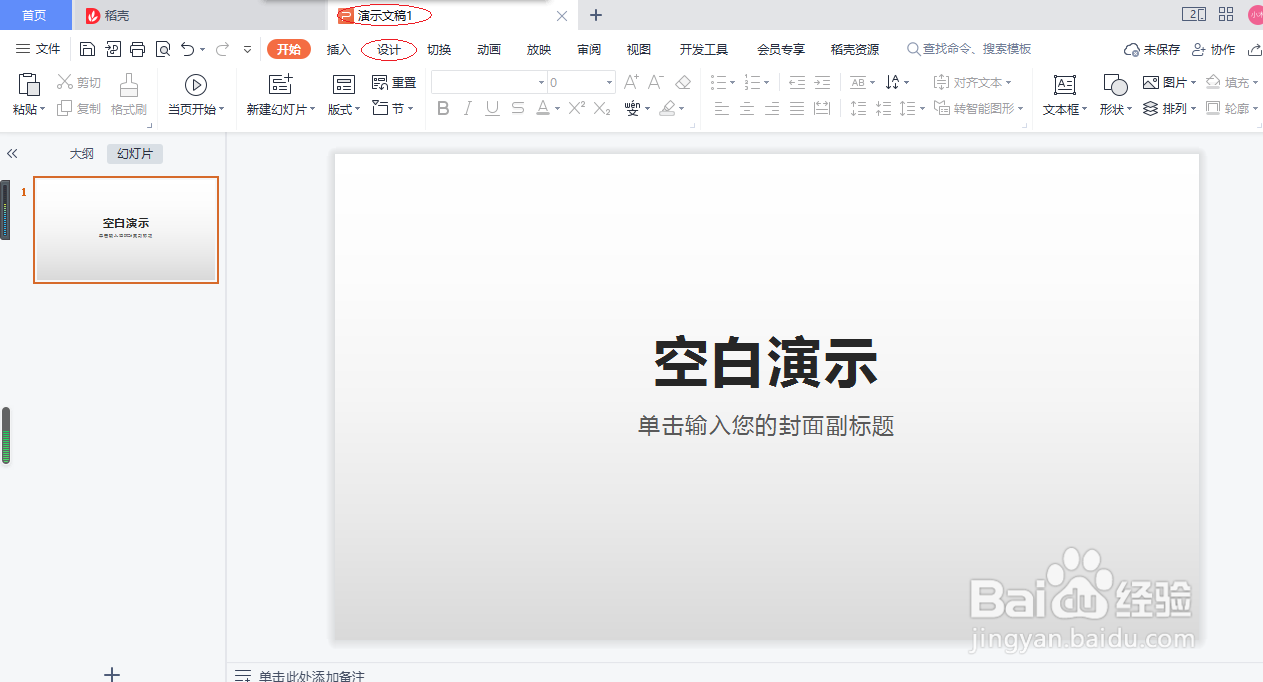Screen dimensions: 1263x682
Task: Open the text highlight color dropdown
Action: click(682, 109)
